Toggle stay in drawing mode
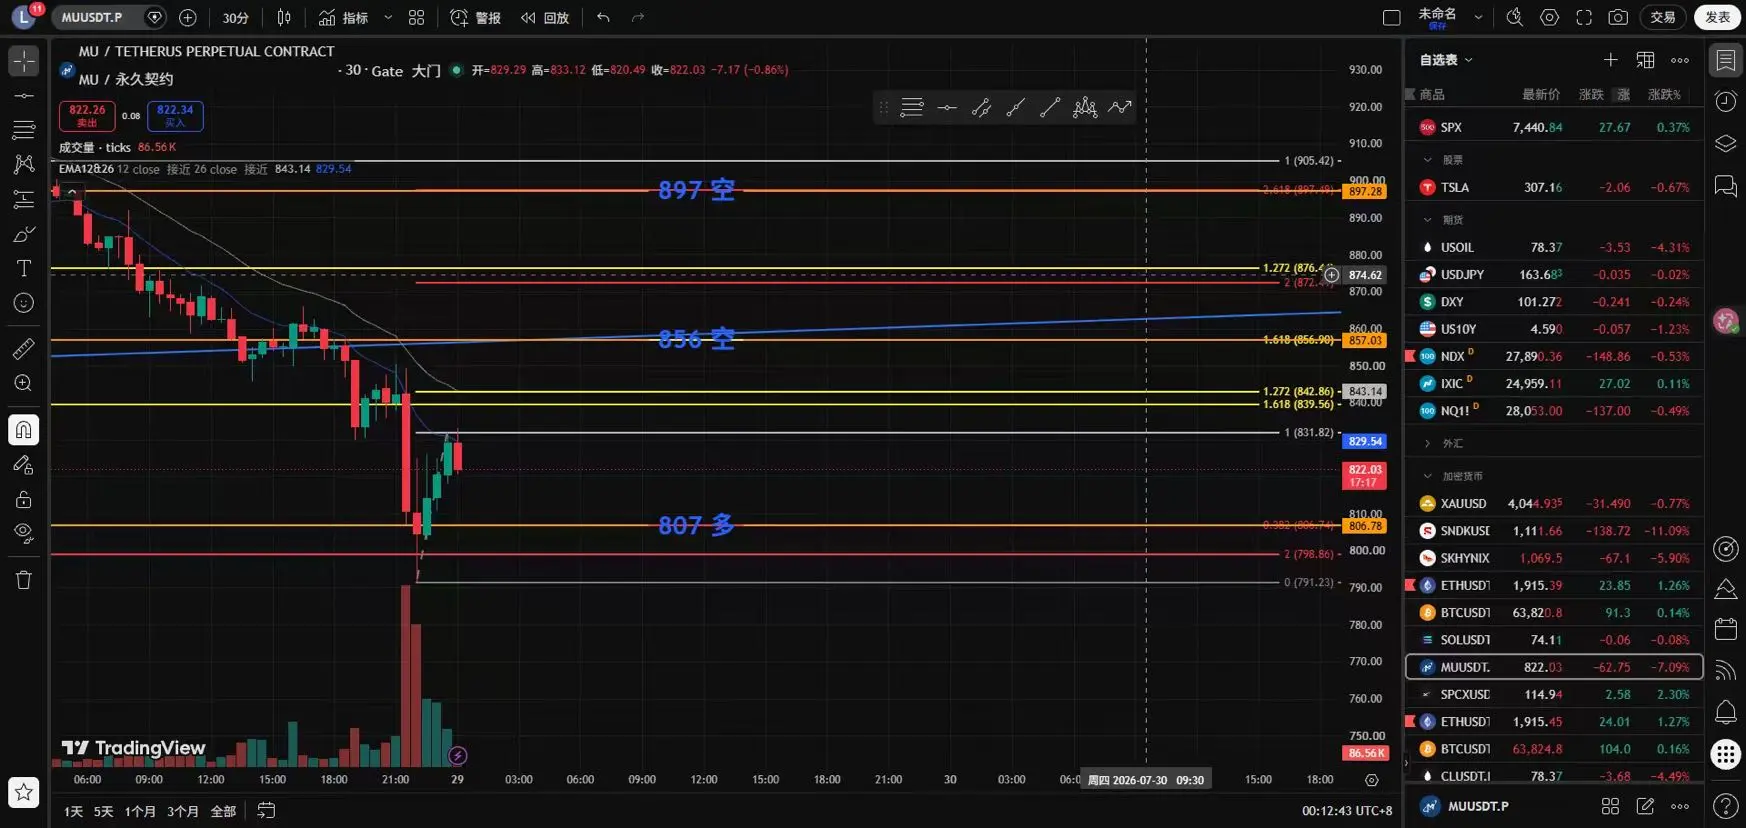The image size is (1746, 828). pyautogui.click(x=24, y=465)
